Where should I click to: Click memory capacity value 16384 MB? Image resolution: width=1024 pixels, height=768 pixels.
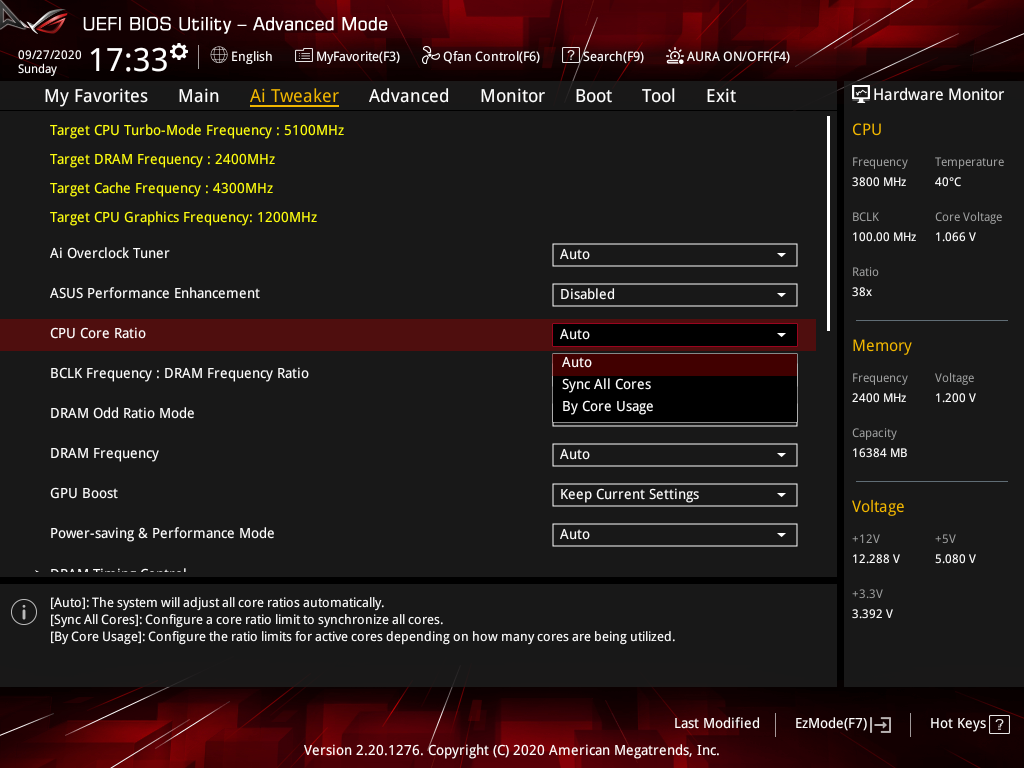(x=880, y=453)
